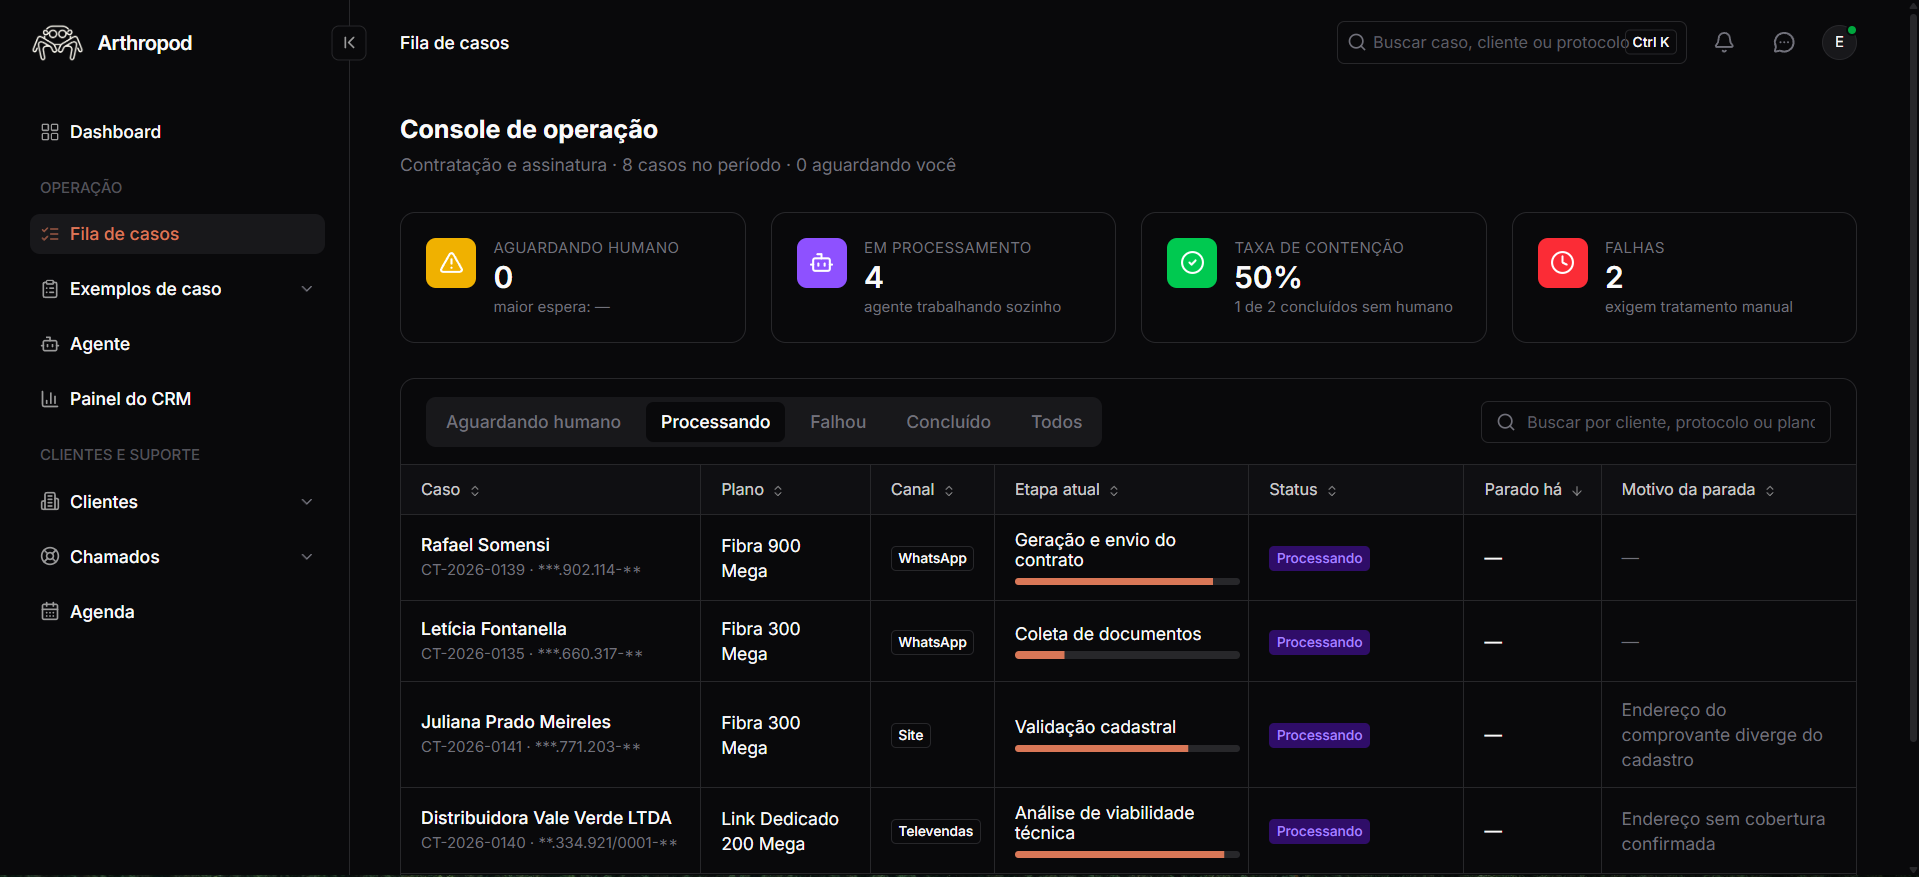Sort the table by Parado há column
The height and width of the screenshot is (877, 1919).
(x=1533, y=490)
